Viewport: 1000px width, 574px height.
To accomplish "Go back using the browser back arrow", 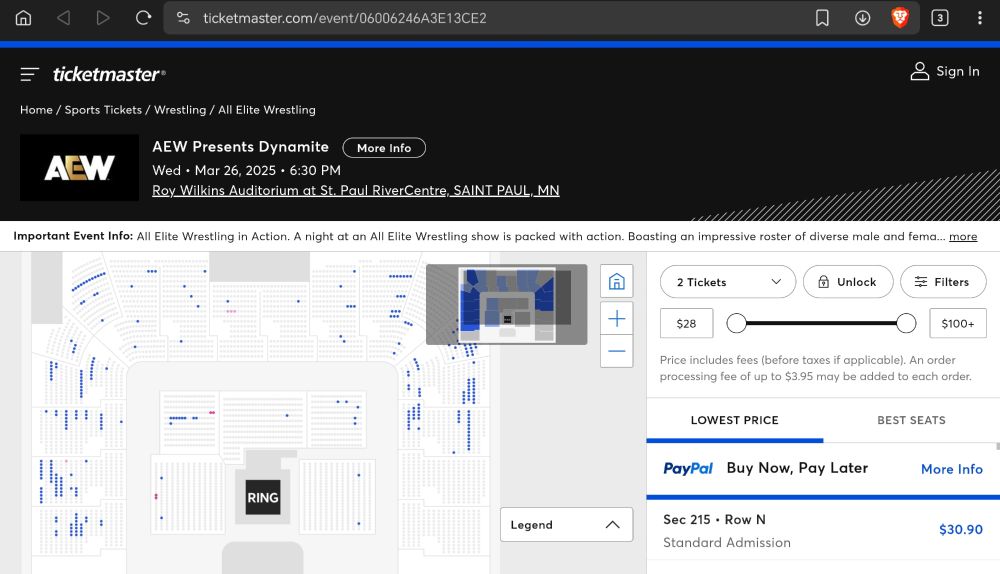I will click(x=63, y=18).
